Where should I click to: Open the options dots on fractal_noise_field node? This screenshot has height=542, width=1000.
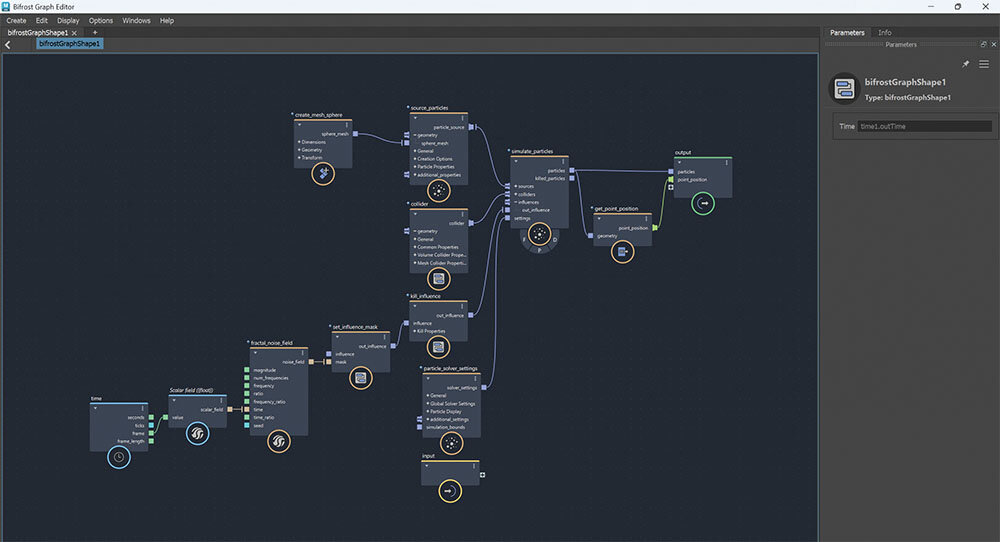coord(303,353)
